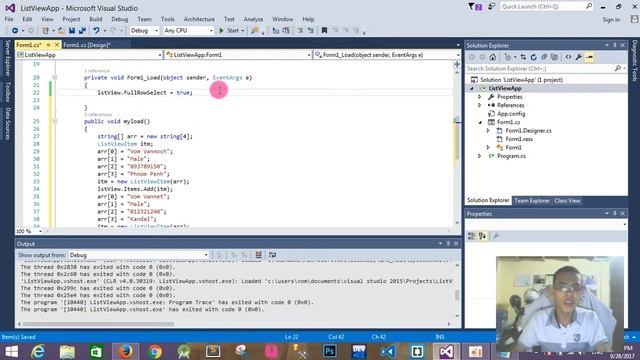Click the Start debugging button
Viewport: 640px width, 360px height.
coord(229,31)
